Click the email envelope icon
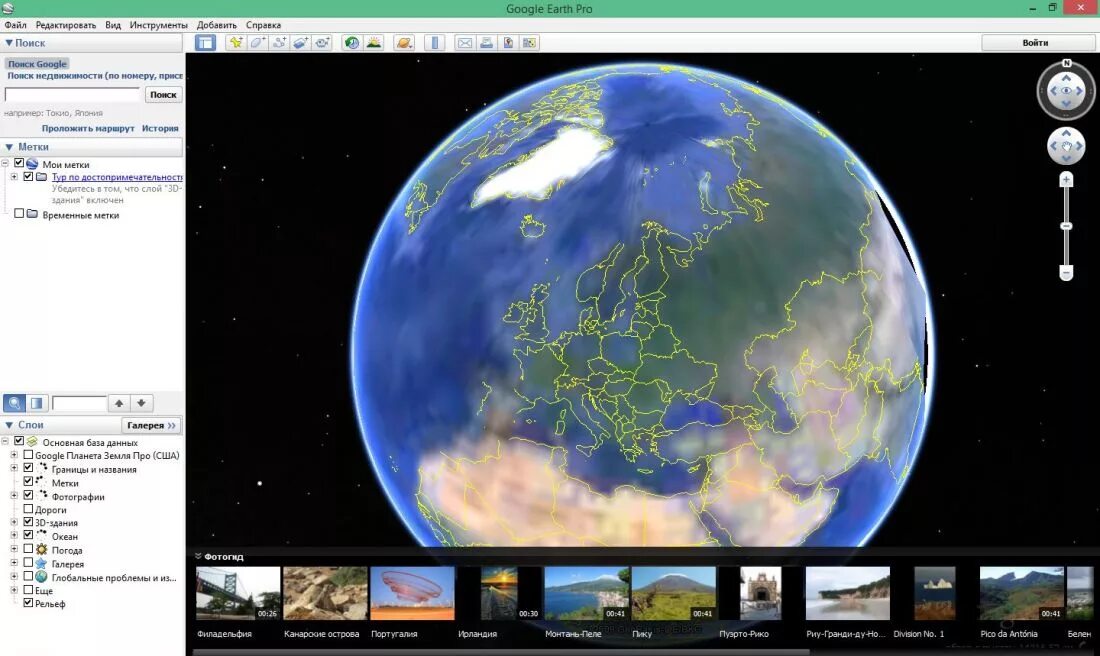 tap(464, 43)
